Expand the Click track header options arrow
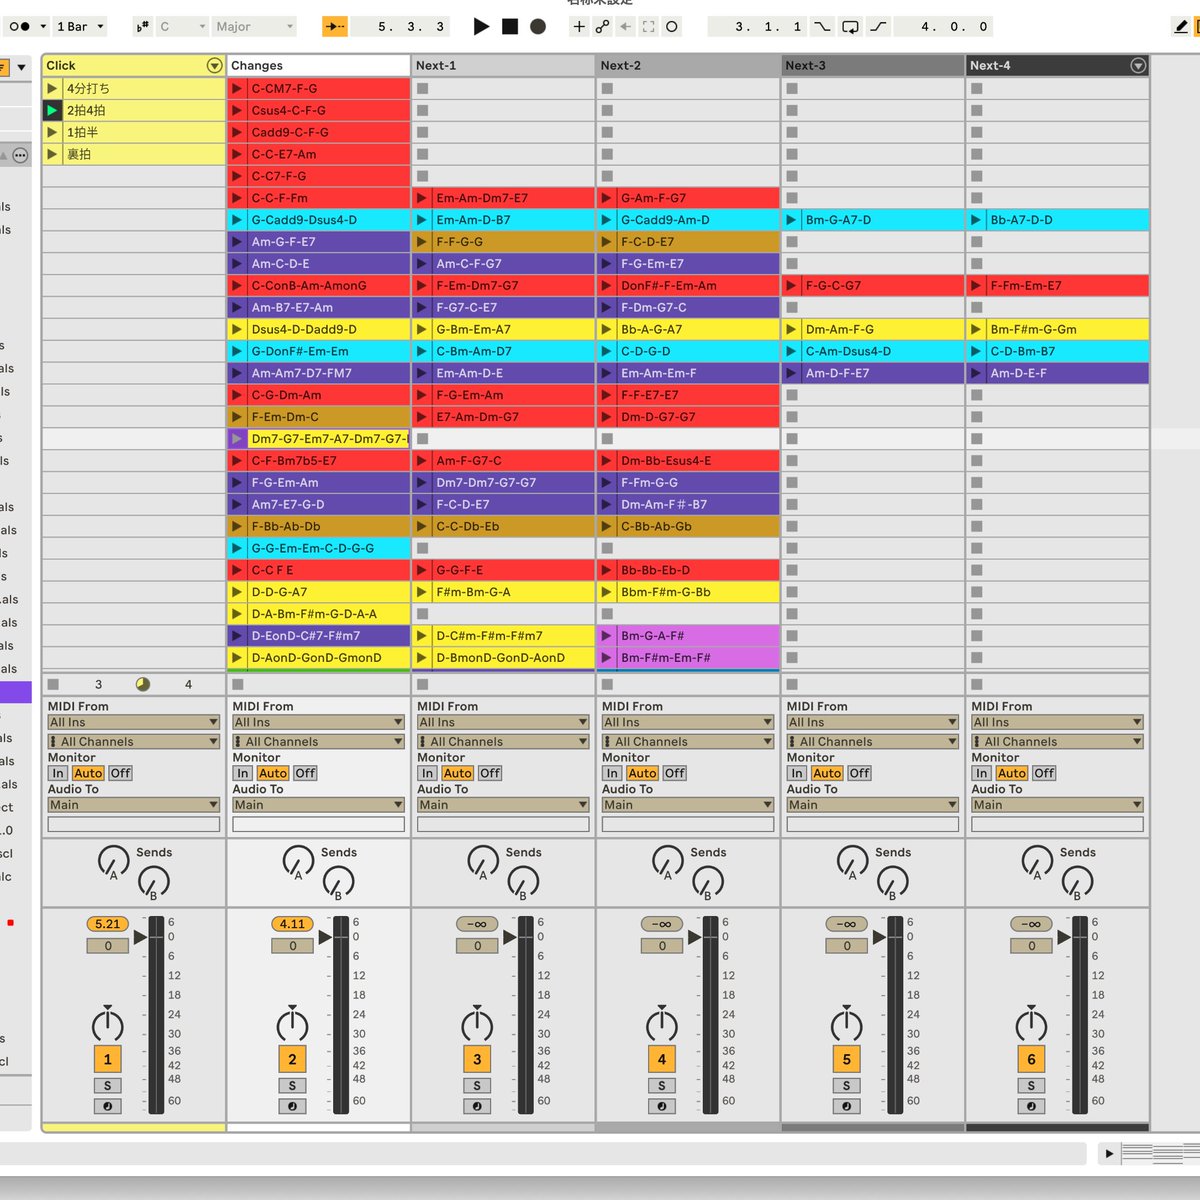 tap(214, 65)
